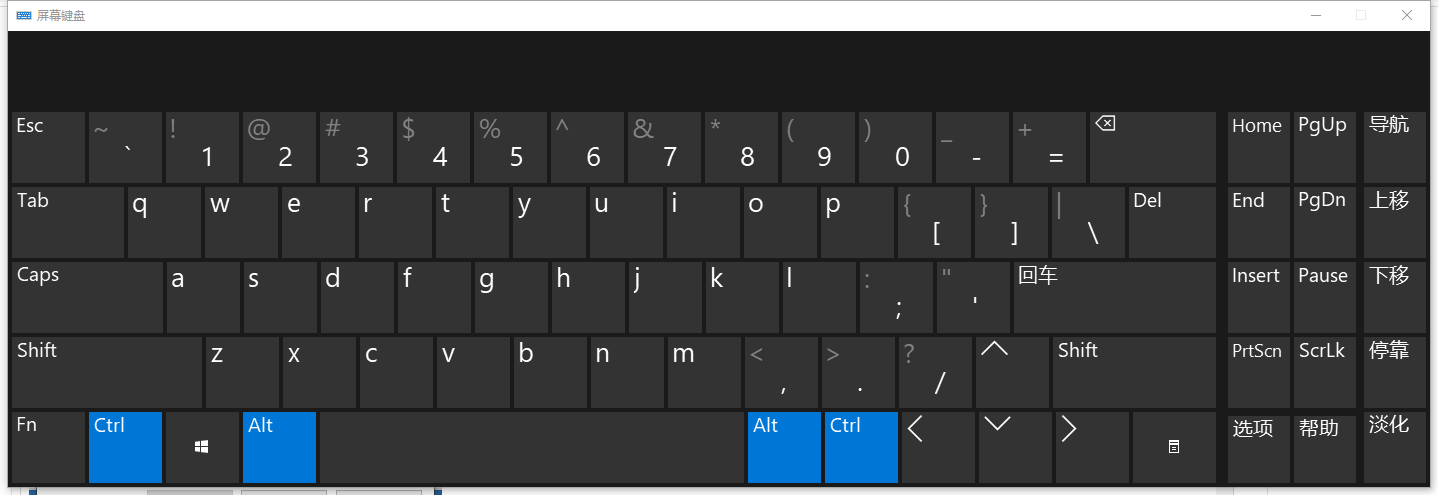Click the 帮助 help key
Screen dimensions: 1438x495
click(x=1324, y=447)
